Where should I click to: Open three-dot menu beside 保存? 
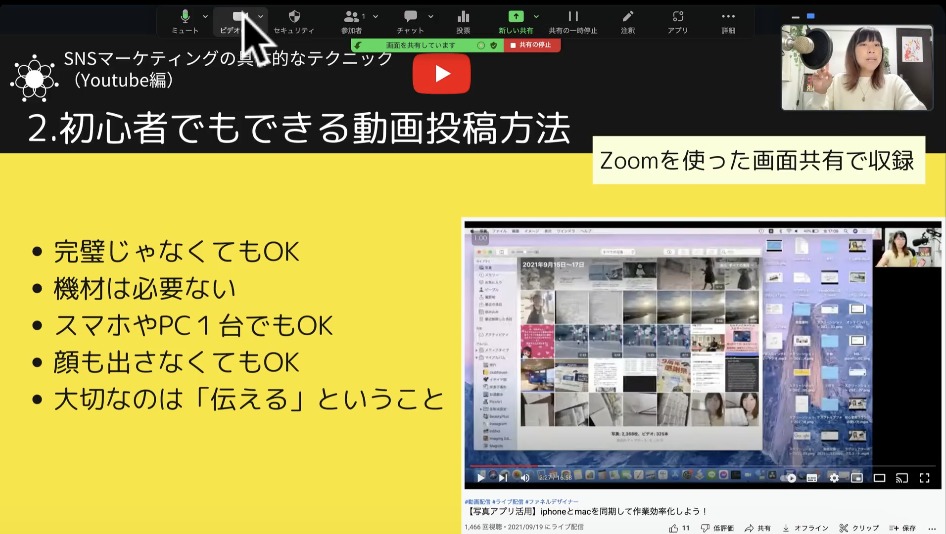click(x=932, y=528)
